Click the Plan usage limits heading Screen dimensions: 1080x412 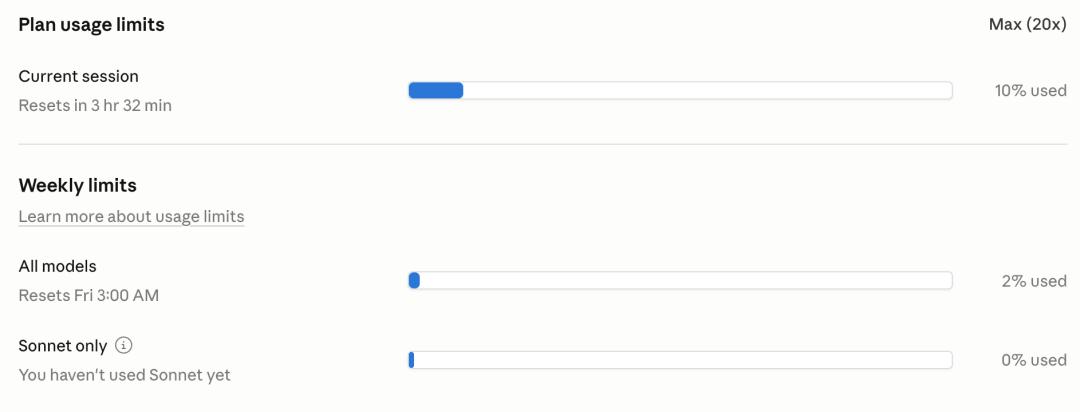click(92, 25)
